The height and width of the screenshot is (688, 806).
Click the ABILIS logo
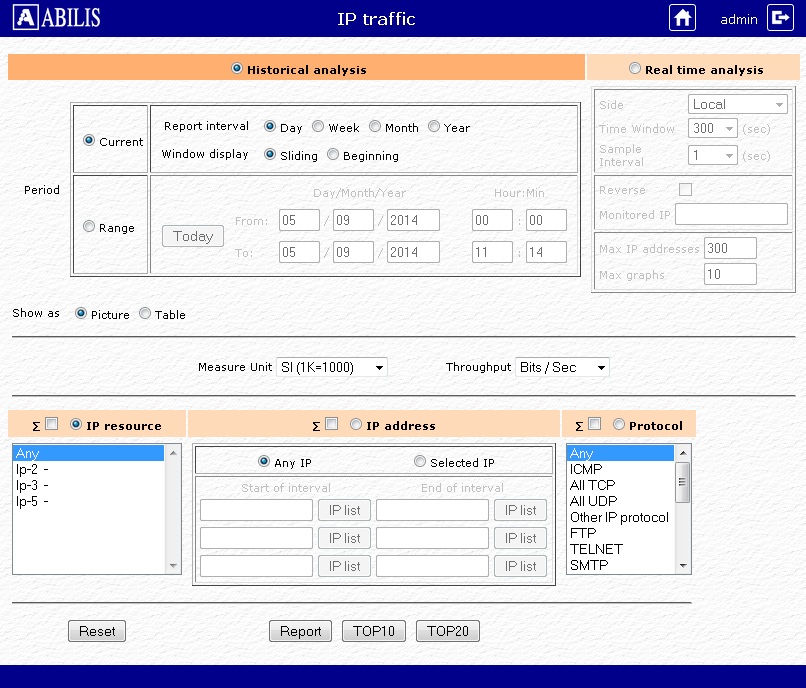click(x=58, y=18)
